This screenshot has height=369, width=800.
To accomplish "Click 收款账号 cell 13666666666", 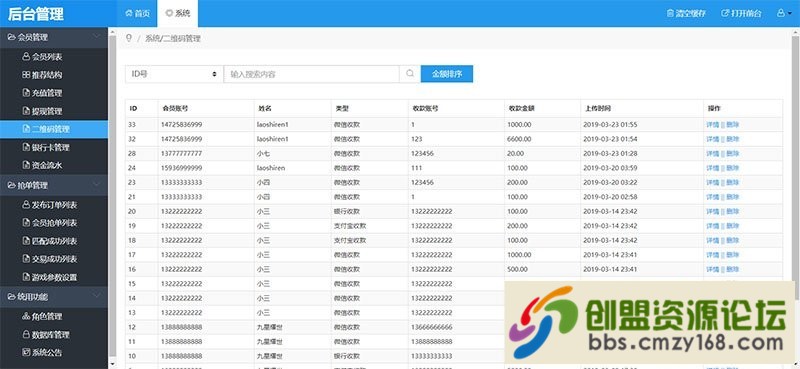I will click(x=432, y=327).
